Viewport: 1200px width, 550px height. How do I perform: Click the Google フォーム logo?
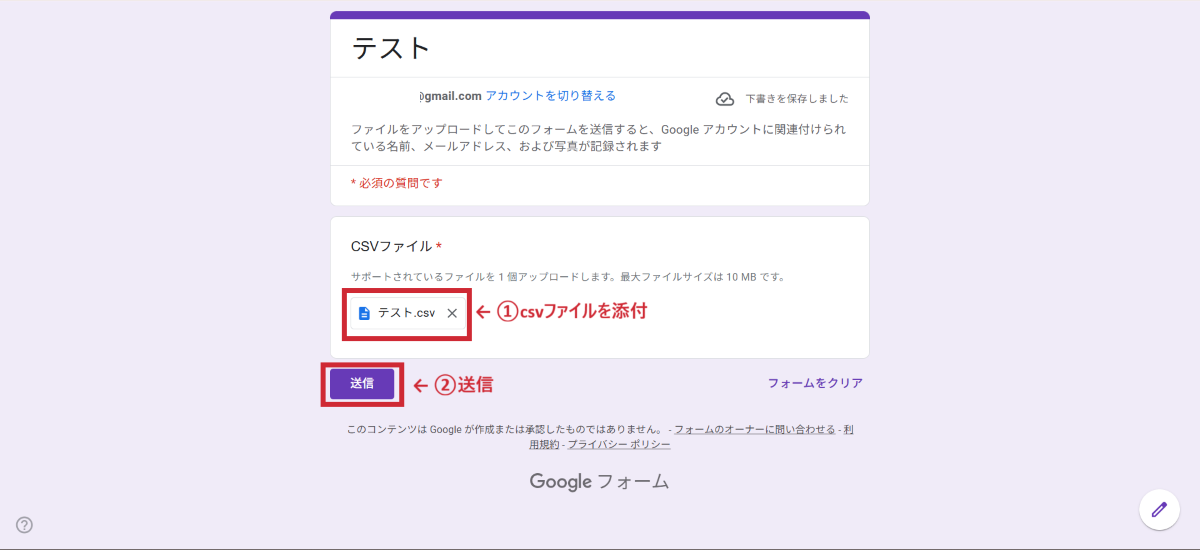click(599, 482)
